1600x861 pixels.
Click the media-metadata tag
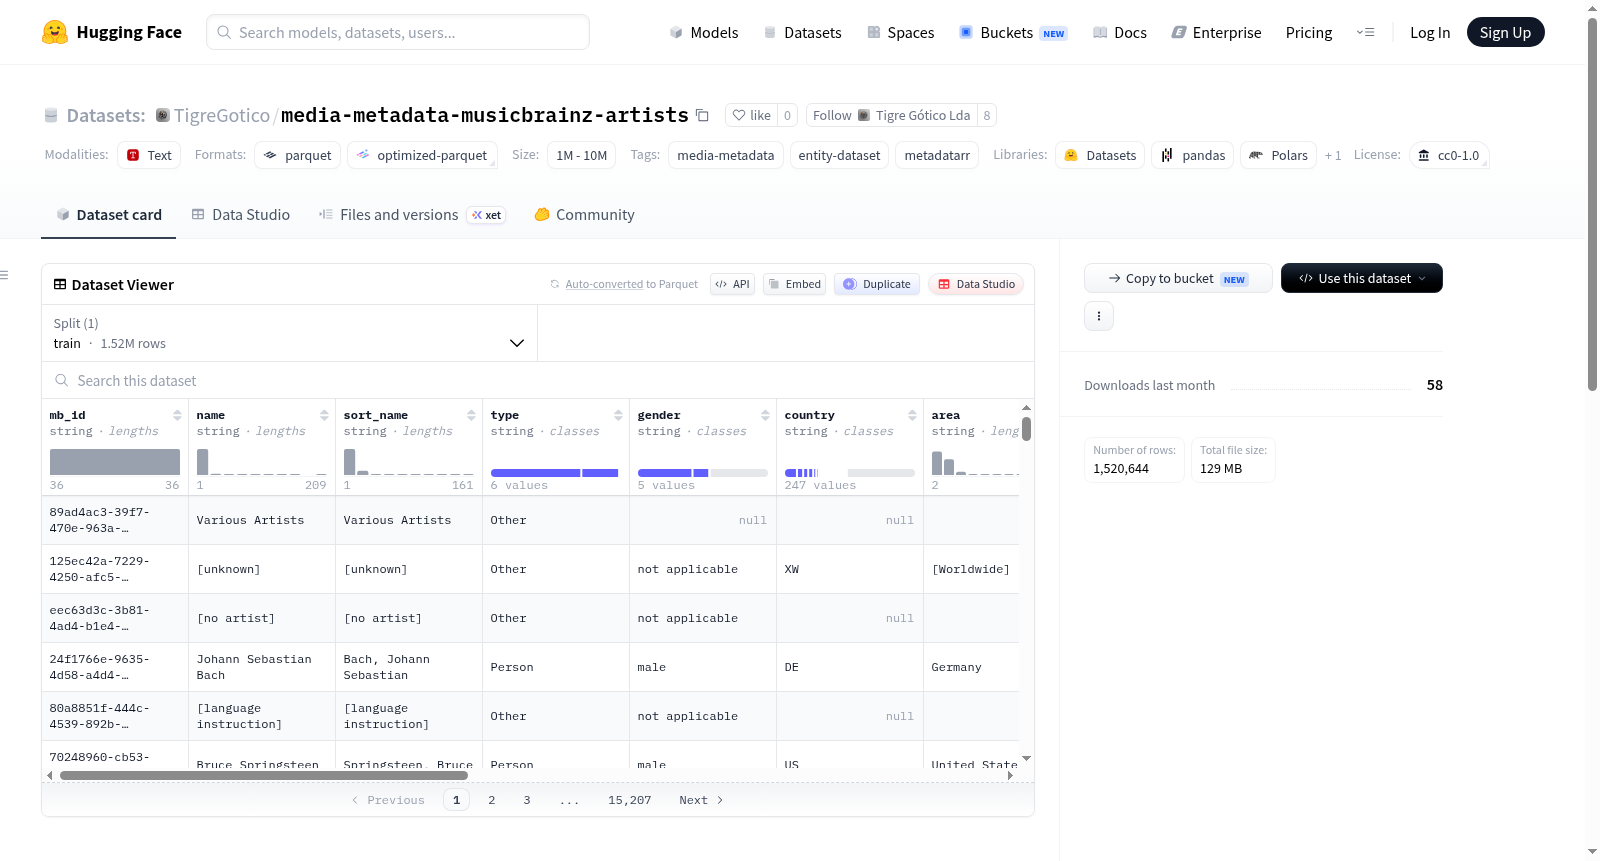click(x=725, y=155)
